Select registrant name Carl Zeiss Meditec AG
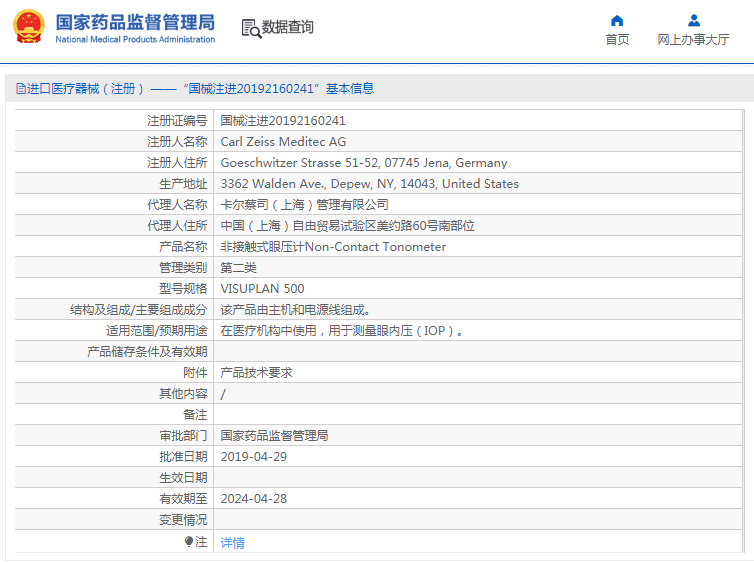This screenshot has width=754, height=563. pyautogui.click(x=283, y=142)
